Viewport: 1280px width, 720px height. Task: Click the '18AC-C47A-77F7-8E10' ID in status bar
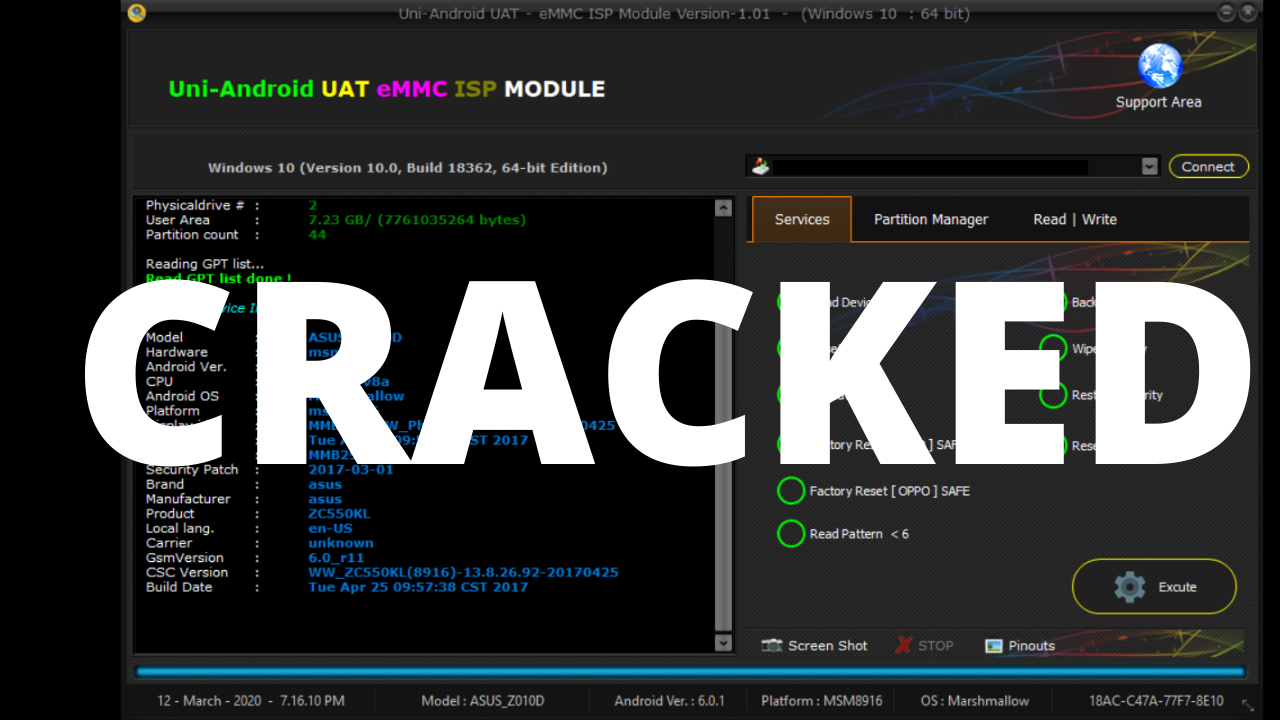1156,701
